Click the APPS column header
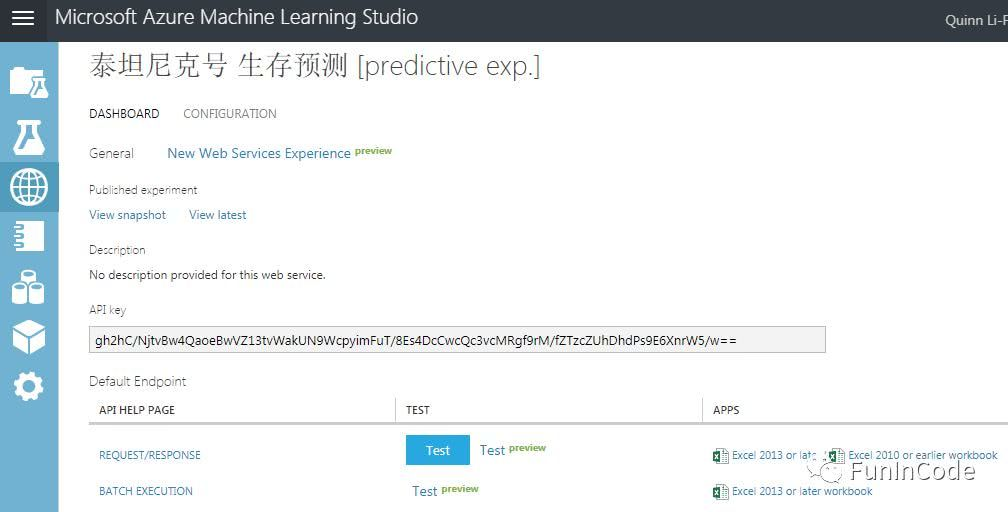 (726, 410)
